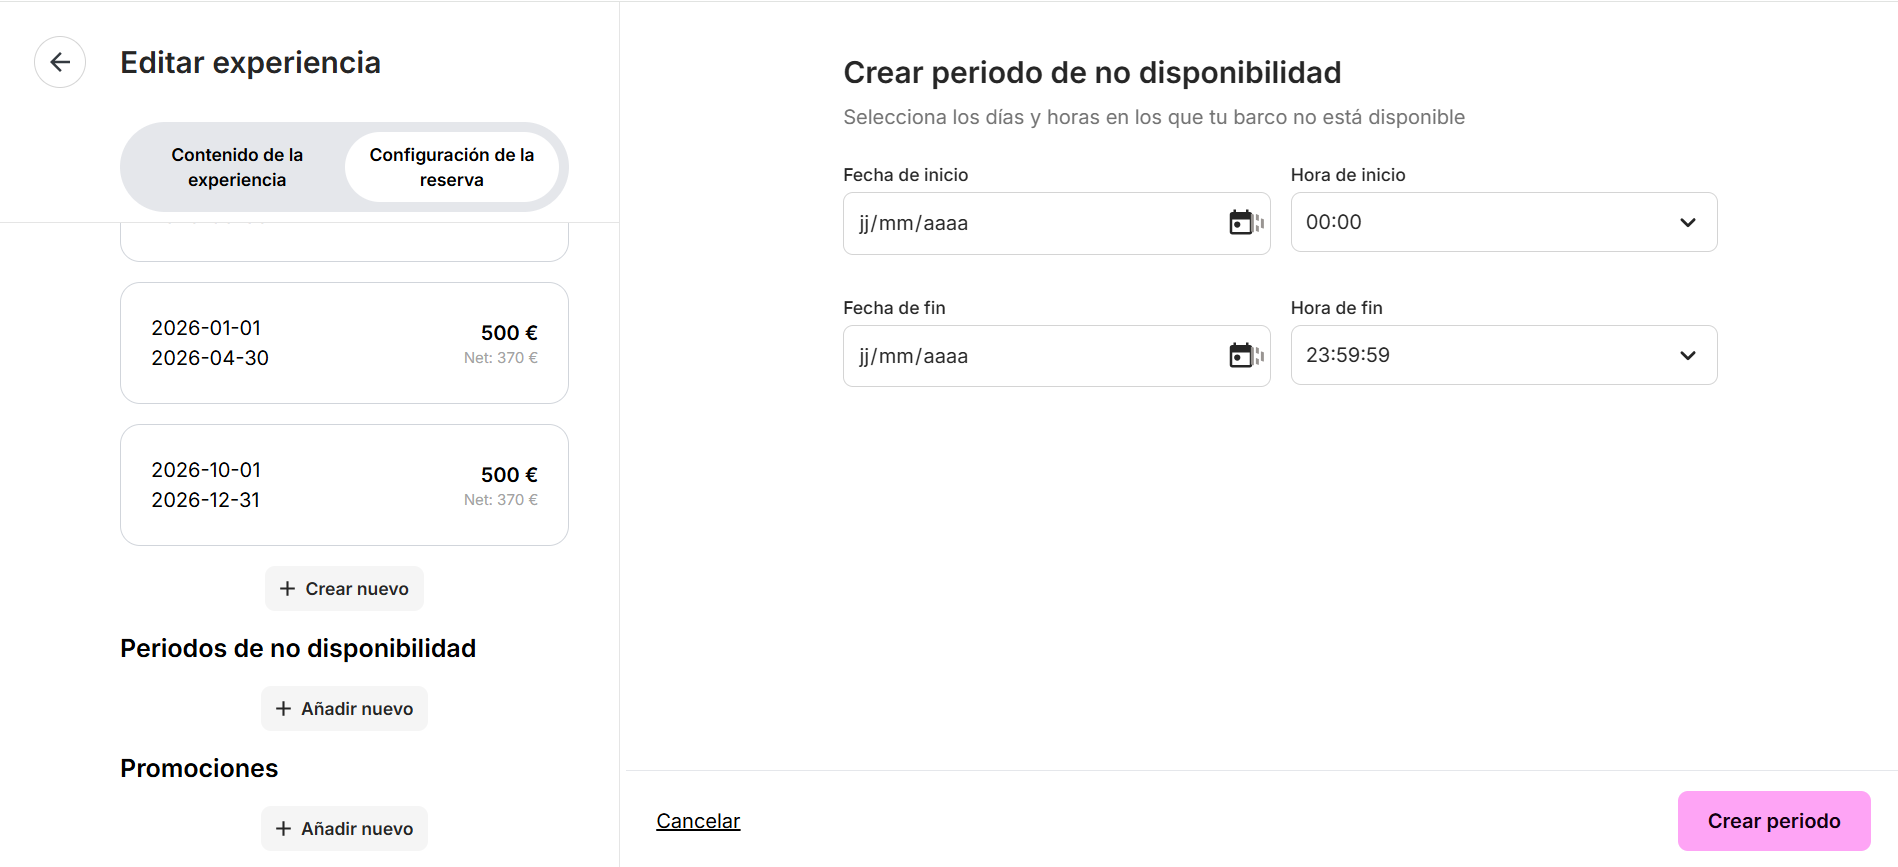Add new unavailability period with Añadir nuevo
Image resolution: width=1898 pixels, height=867 pixels.
344,709
